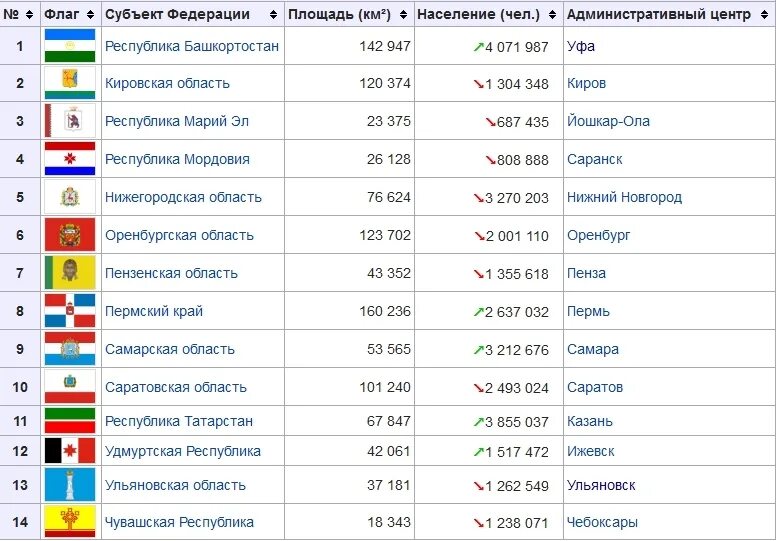Open the Нижегородская область link

coord(183,197)
